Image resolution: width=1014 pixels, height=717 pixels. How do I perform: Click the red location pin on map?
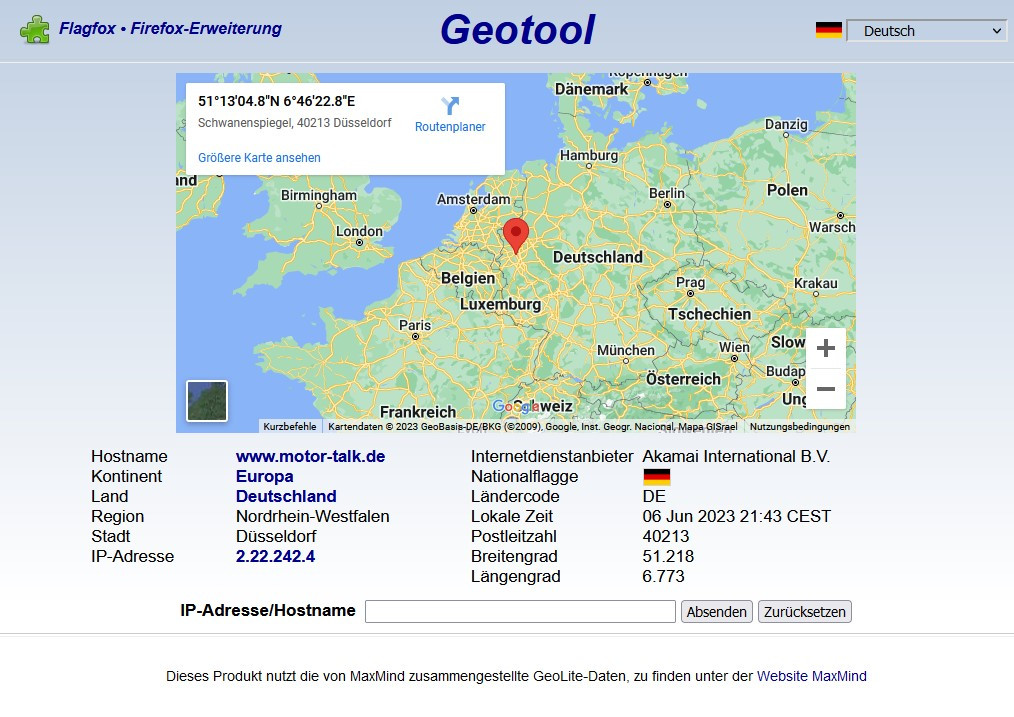(x=515, y=235)
